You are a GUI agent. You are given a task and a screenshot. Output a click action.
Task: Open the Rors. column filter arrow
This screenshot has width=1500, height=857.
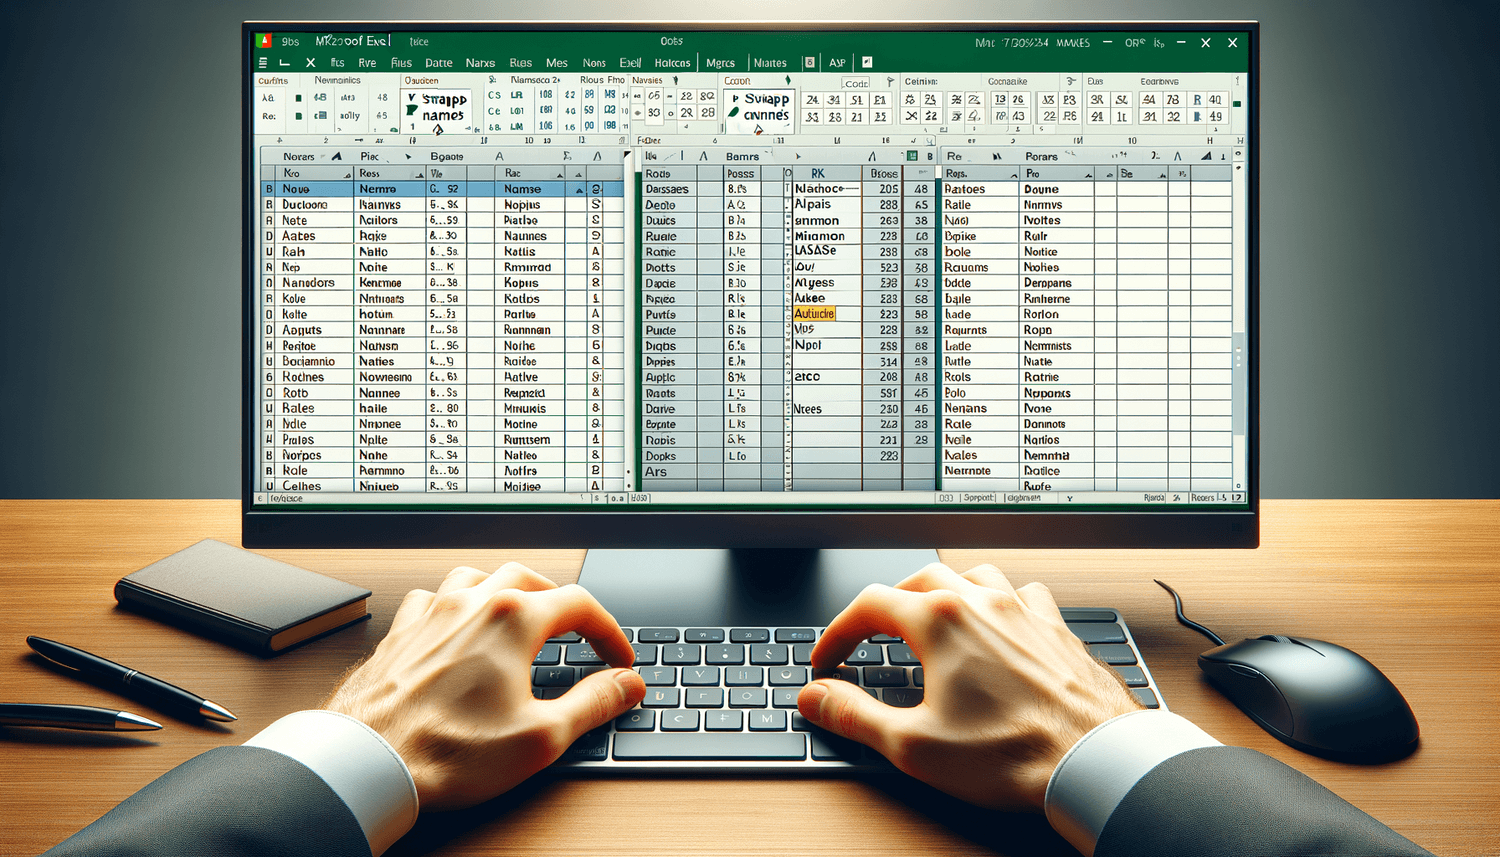[x=1013, y=174]
